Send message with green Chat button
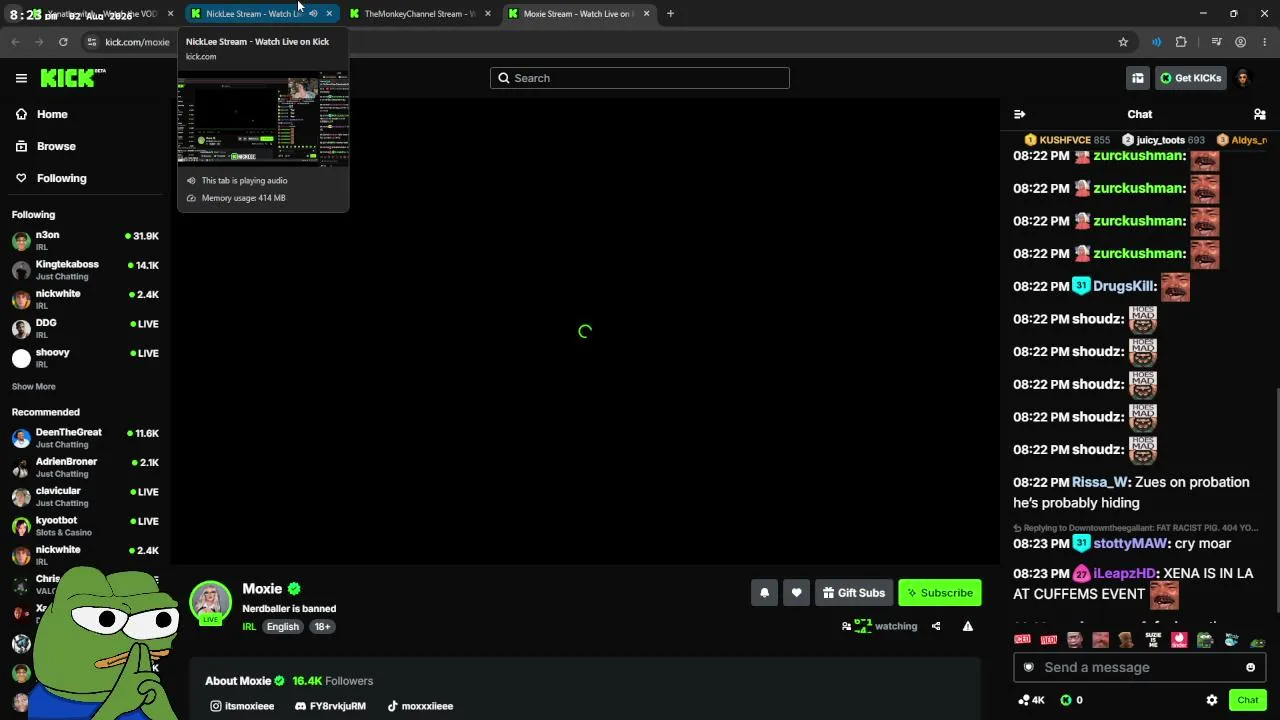Image resolution: width=1280 pixels, height=720 pixels. (1247, 700)
